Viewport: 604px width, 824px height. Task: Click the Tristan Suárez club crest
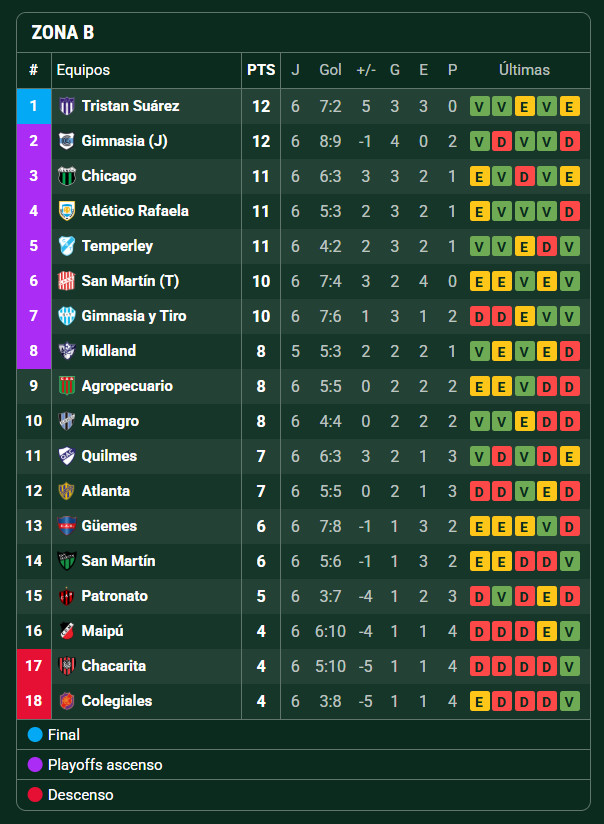[67, 106]
